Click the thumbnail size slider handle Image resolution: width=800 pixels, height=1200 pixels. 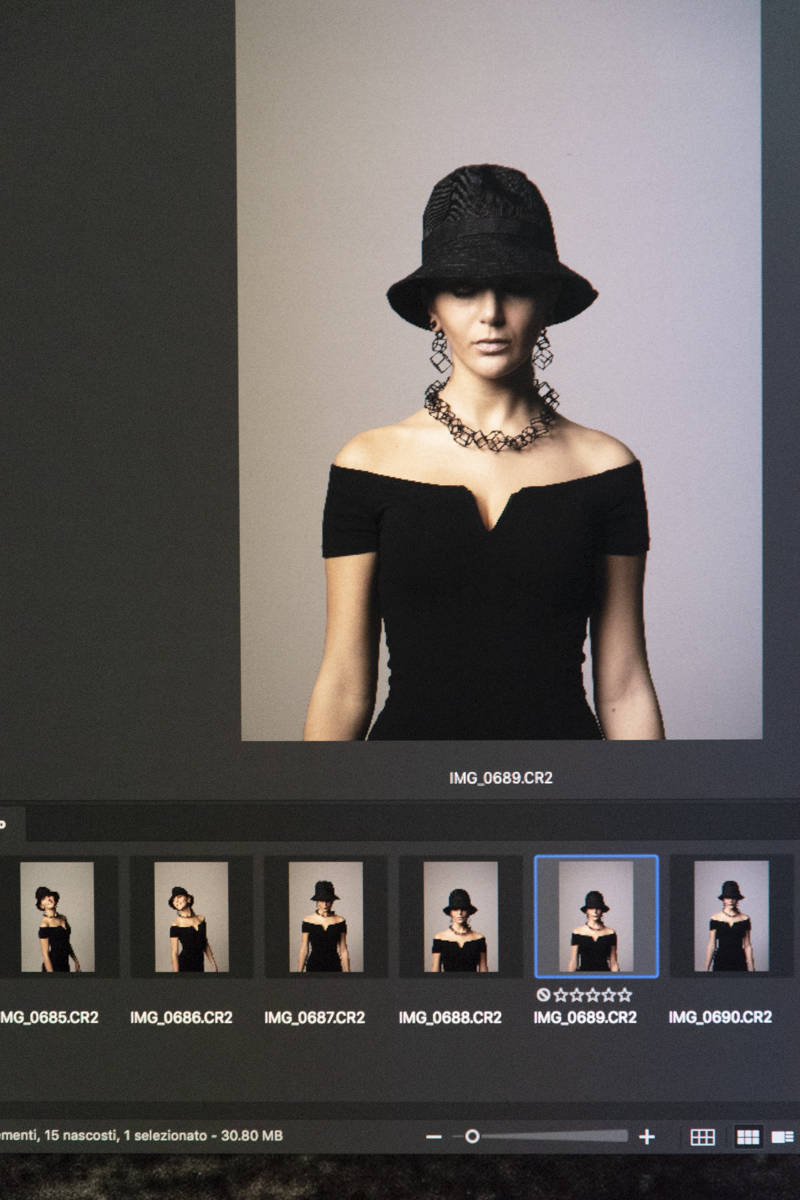coord(472,1136)
